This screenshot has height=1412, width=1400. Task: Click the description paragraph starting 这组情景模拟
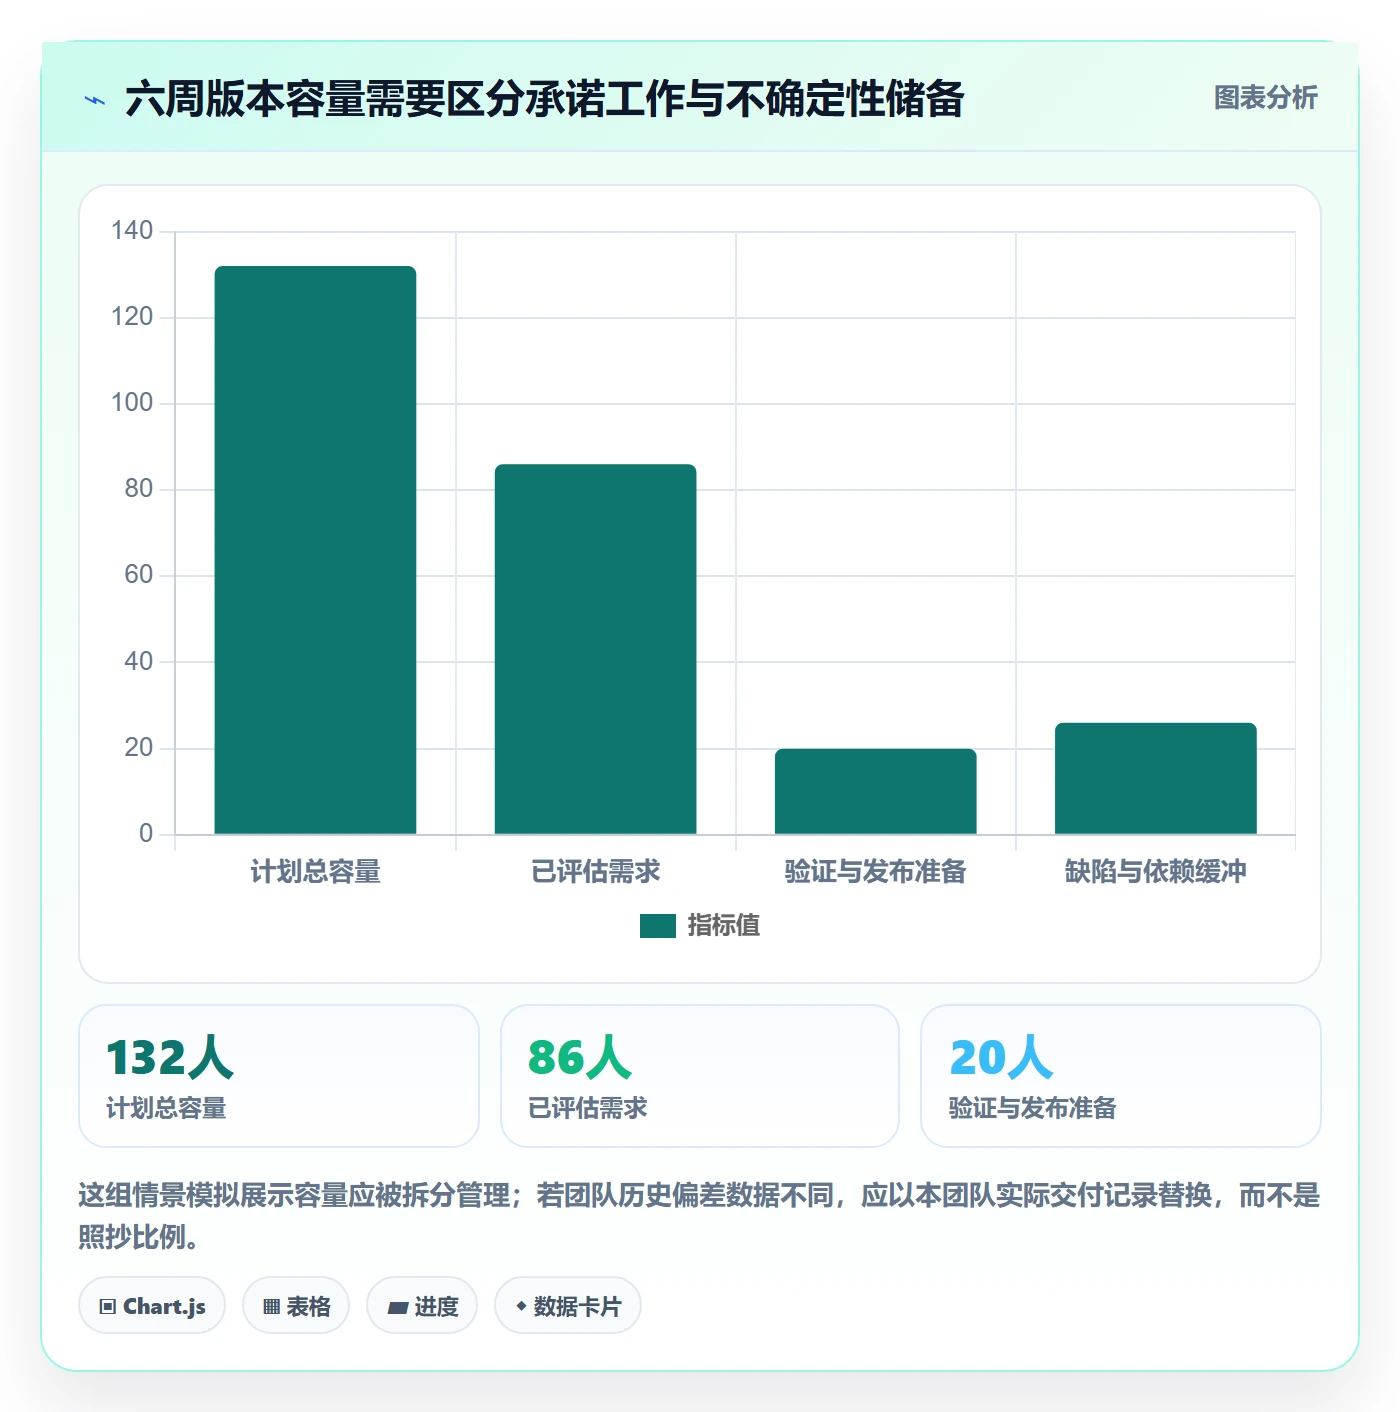[699, 1216]
